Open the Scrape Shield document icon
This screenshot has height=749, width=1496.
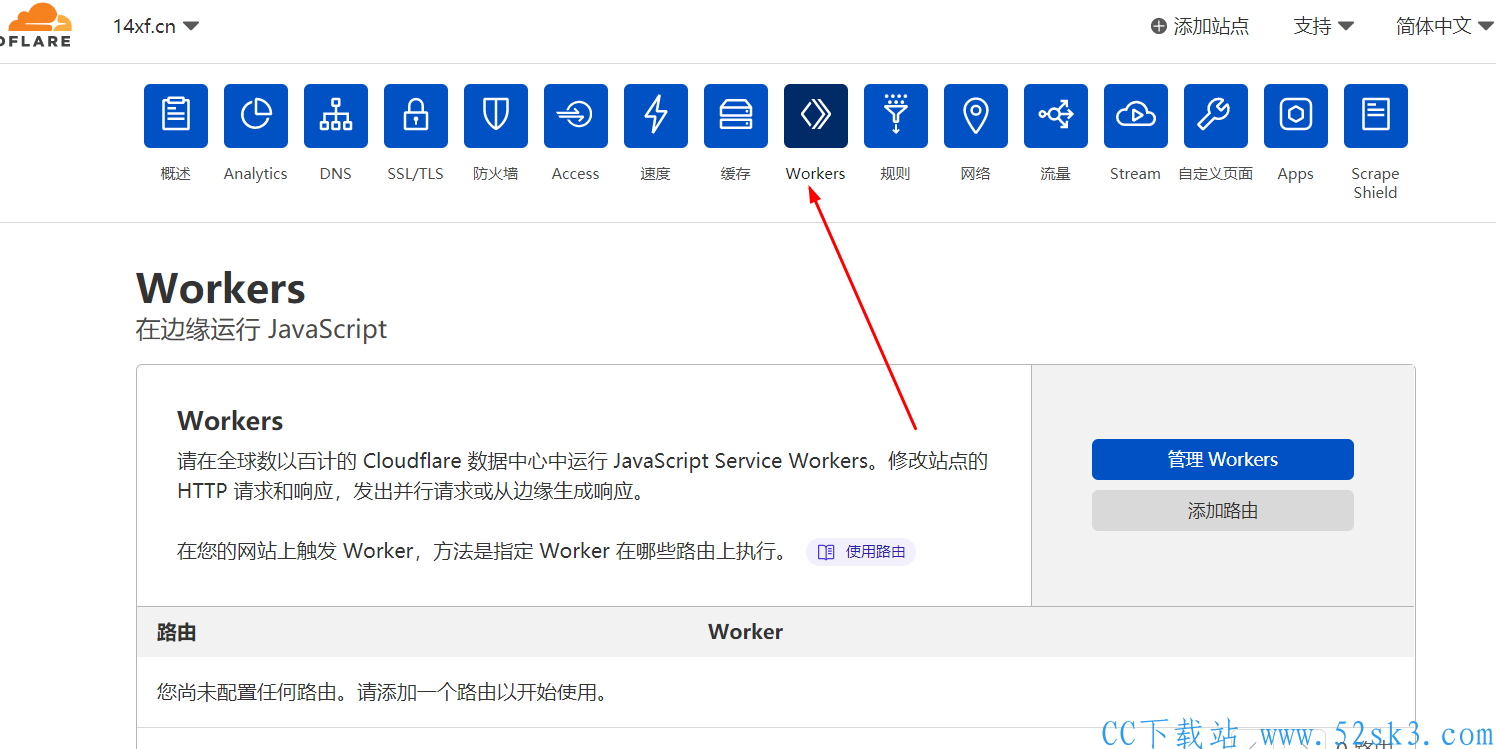click(x=1376, y=116)
